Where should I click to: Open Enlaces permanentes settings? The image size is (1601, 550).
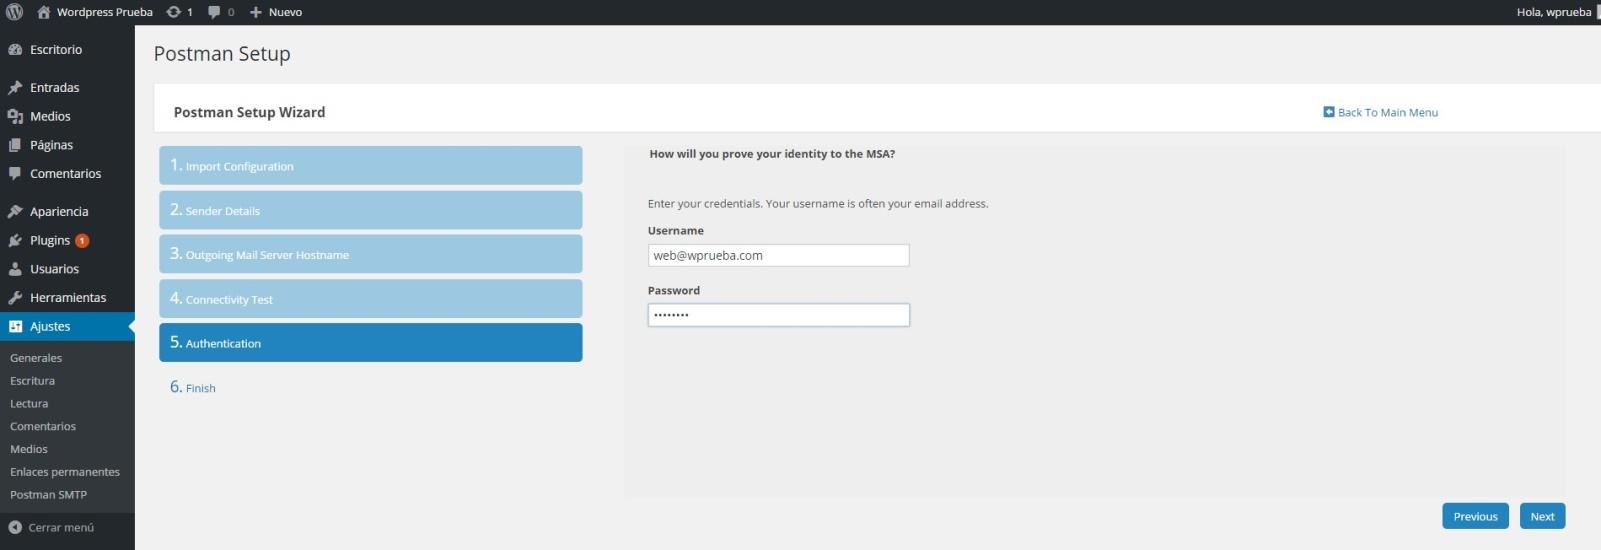[65, 472]
